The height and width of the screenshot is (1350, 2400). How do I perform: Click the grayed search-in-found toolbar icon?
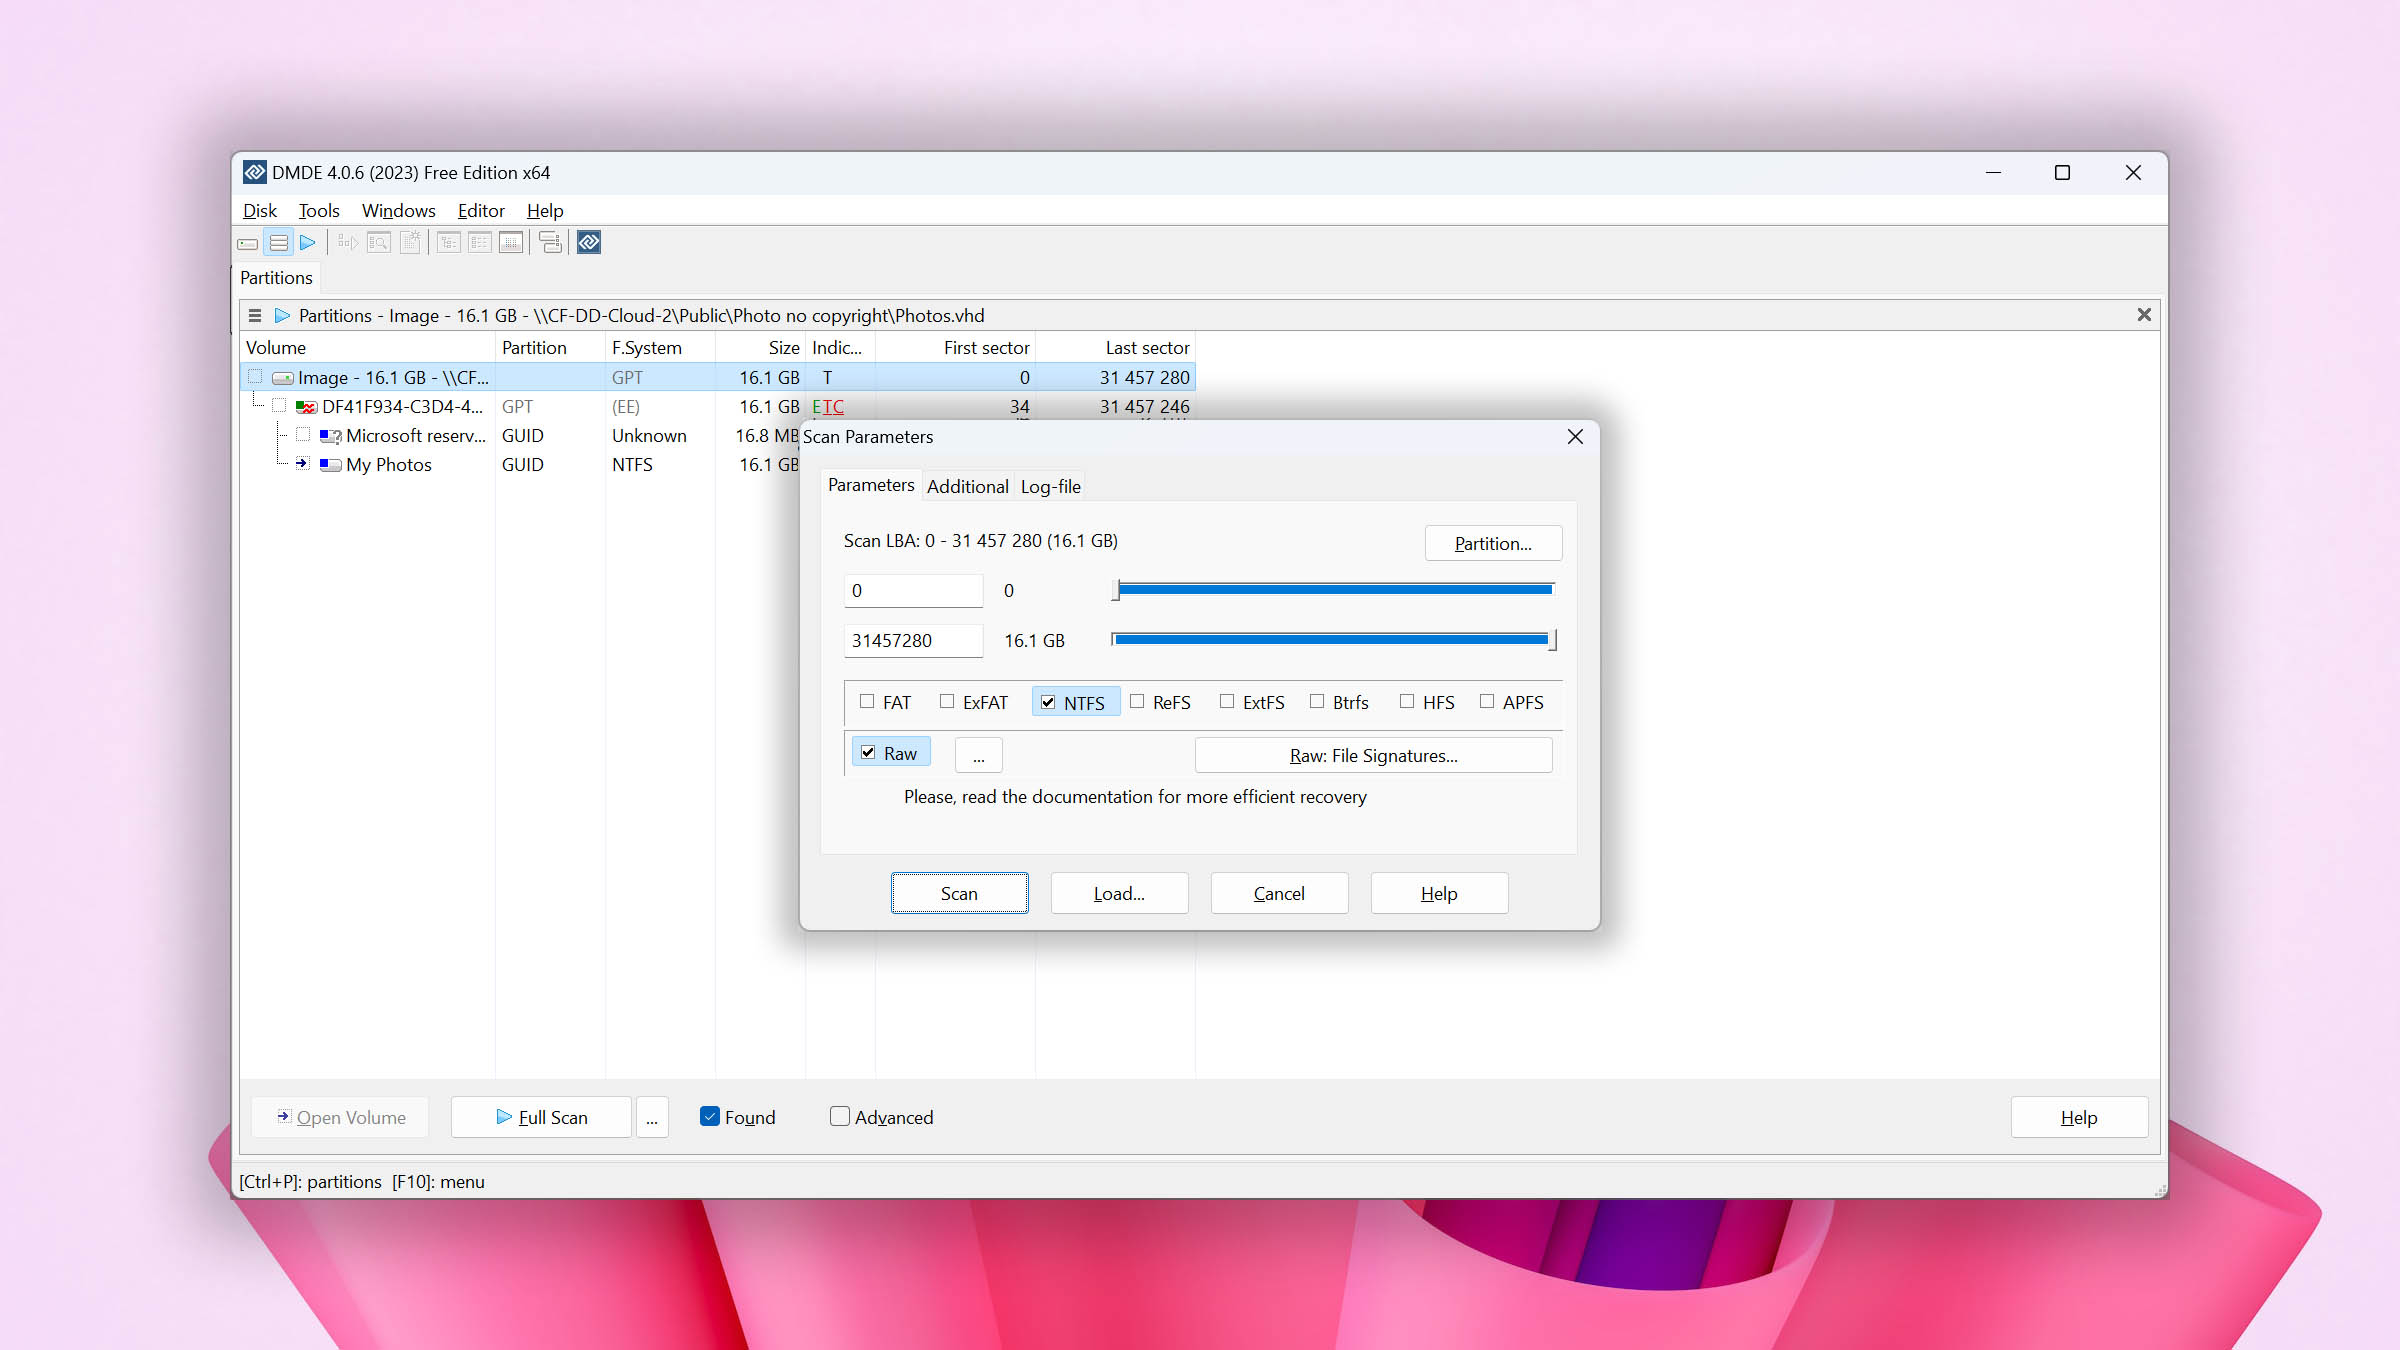coord(379,243)
